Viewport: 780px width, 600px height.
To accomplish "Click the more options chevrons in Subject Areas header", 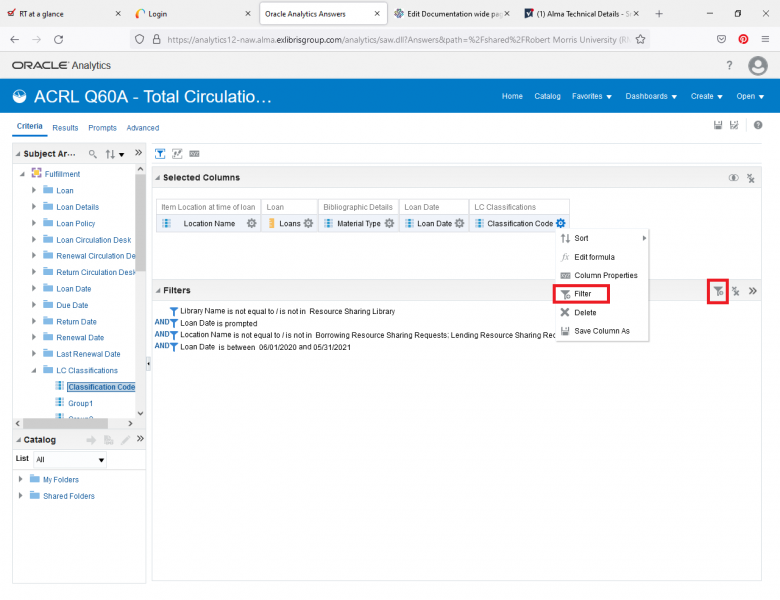I will [138, 153].
